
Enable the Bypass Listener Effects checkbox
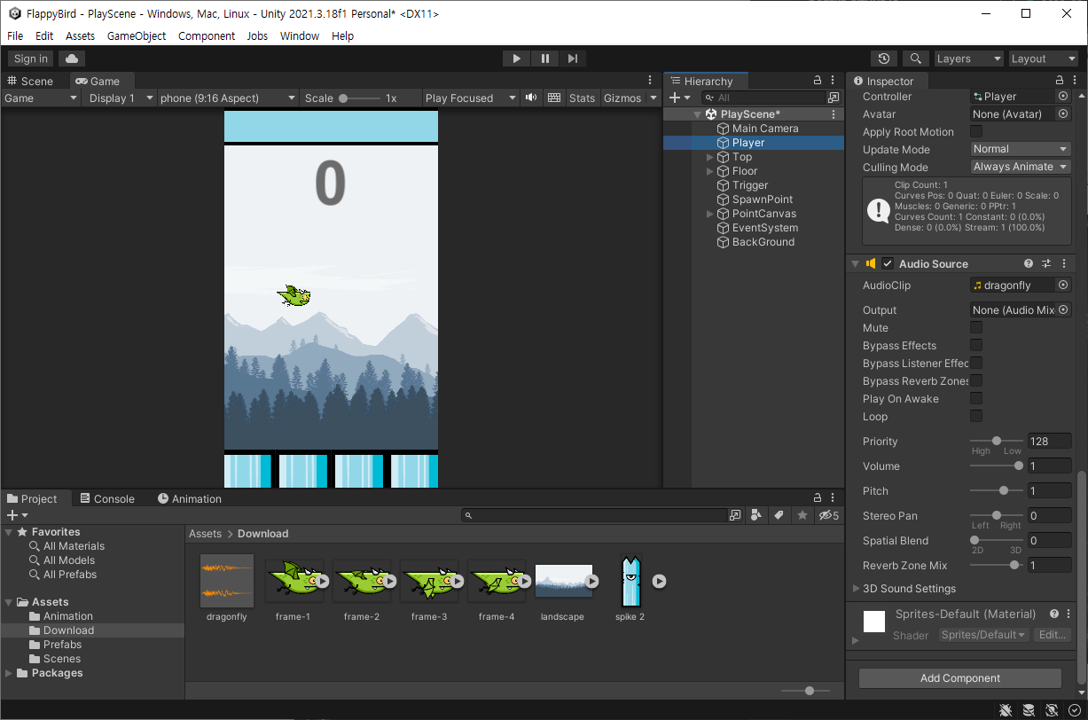click(976, 363)
